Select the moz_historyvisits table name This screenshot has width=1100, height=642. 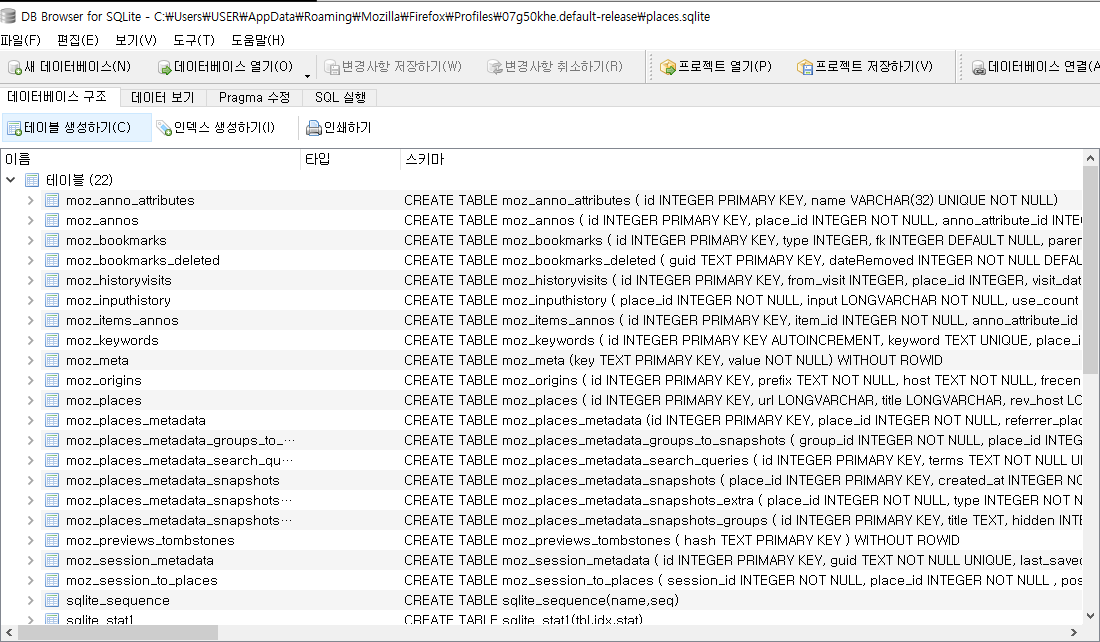119,281
